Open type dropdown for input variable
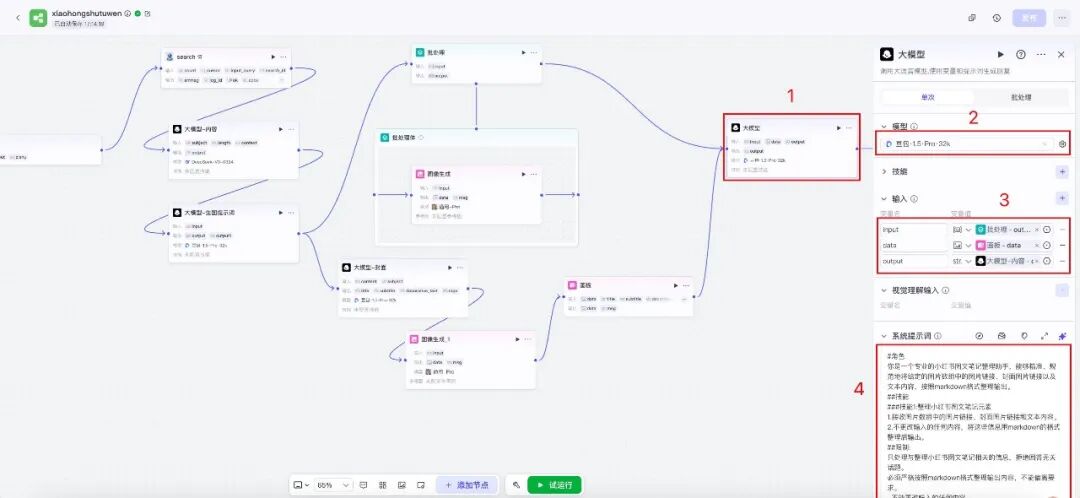1080x498 pixels. tap(962, 229)
